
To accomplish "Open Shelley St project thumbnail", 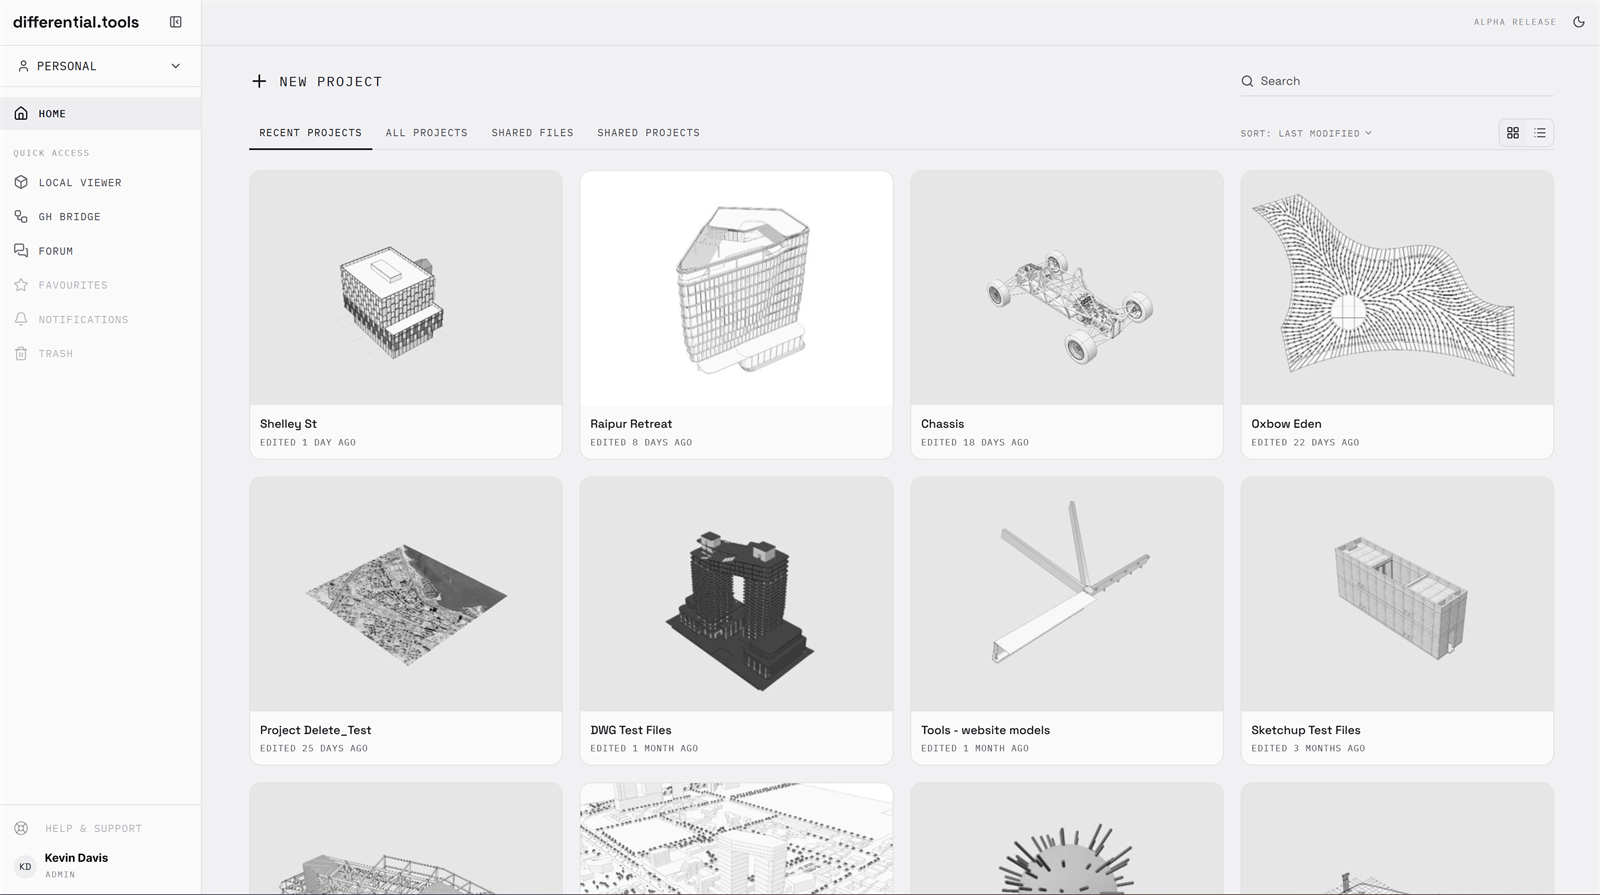I will 406,288.
